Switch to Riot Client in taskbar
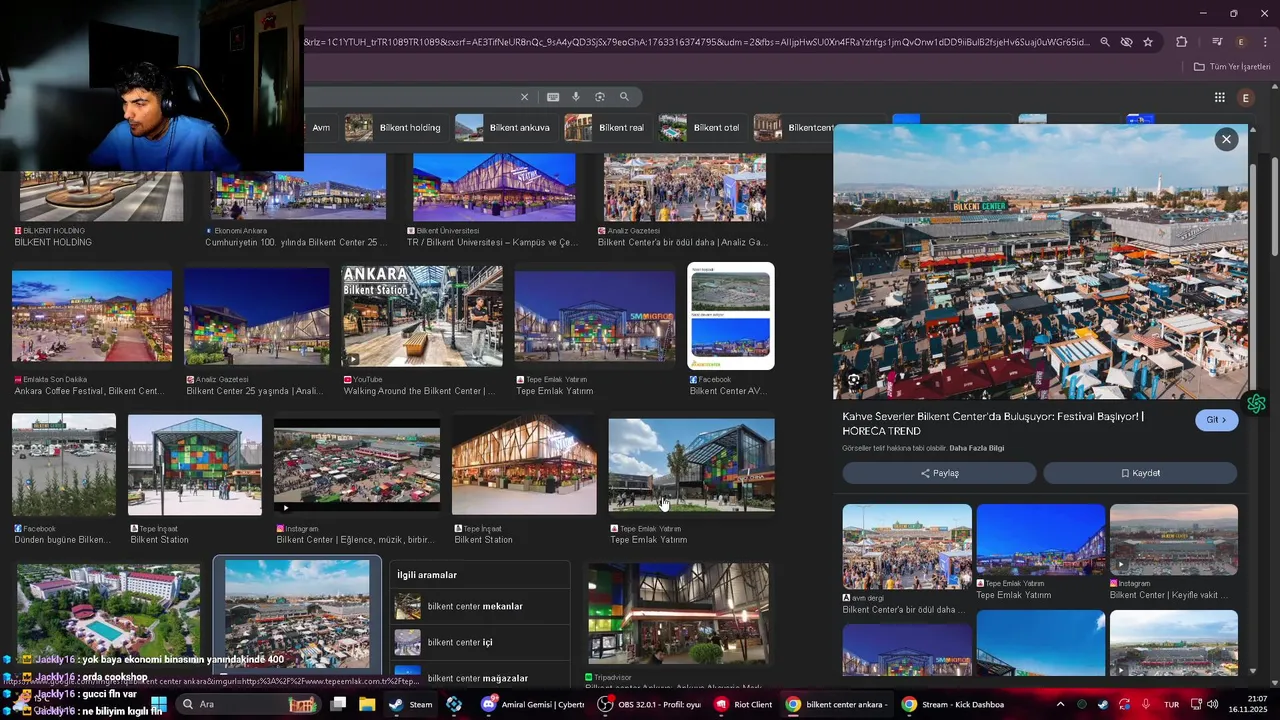1280x720 pixels. [745, 704]
